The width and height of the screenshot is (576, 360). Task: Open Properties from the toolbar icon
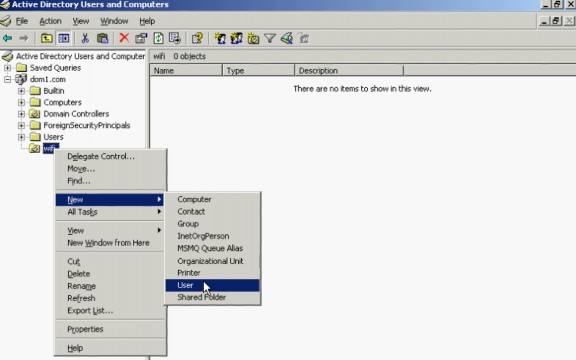[141, 38]
